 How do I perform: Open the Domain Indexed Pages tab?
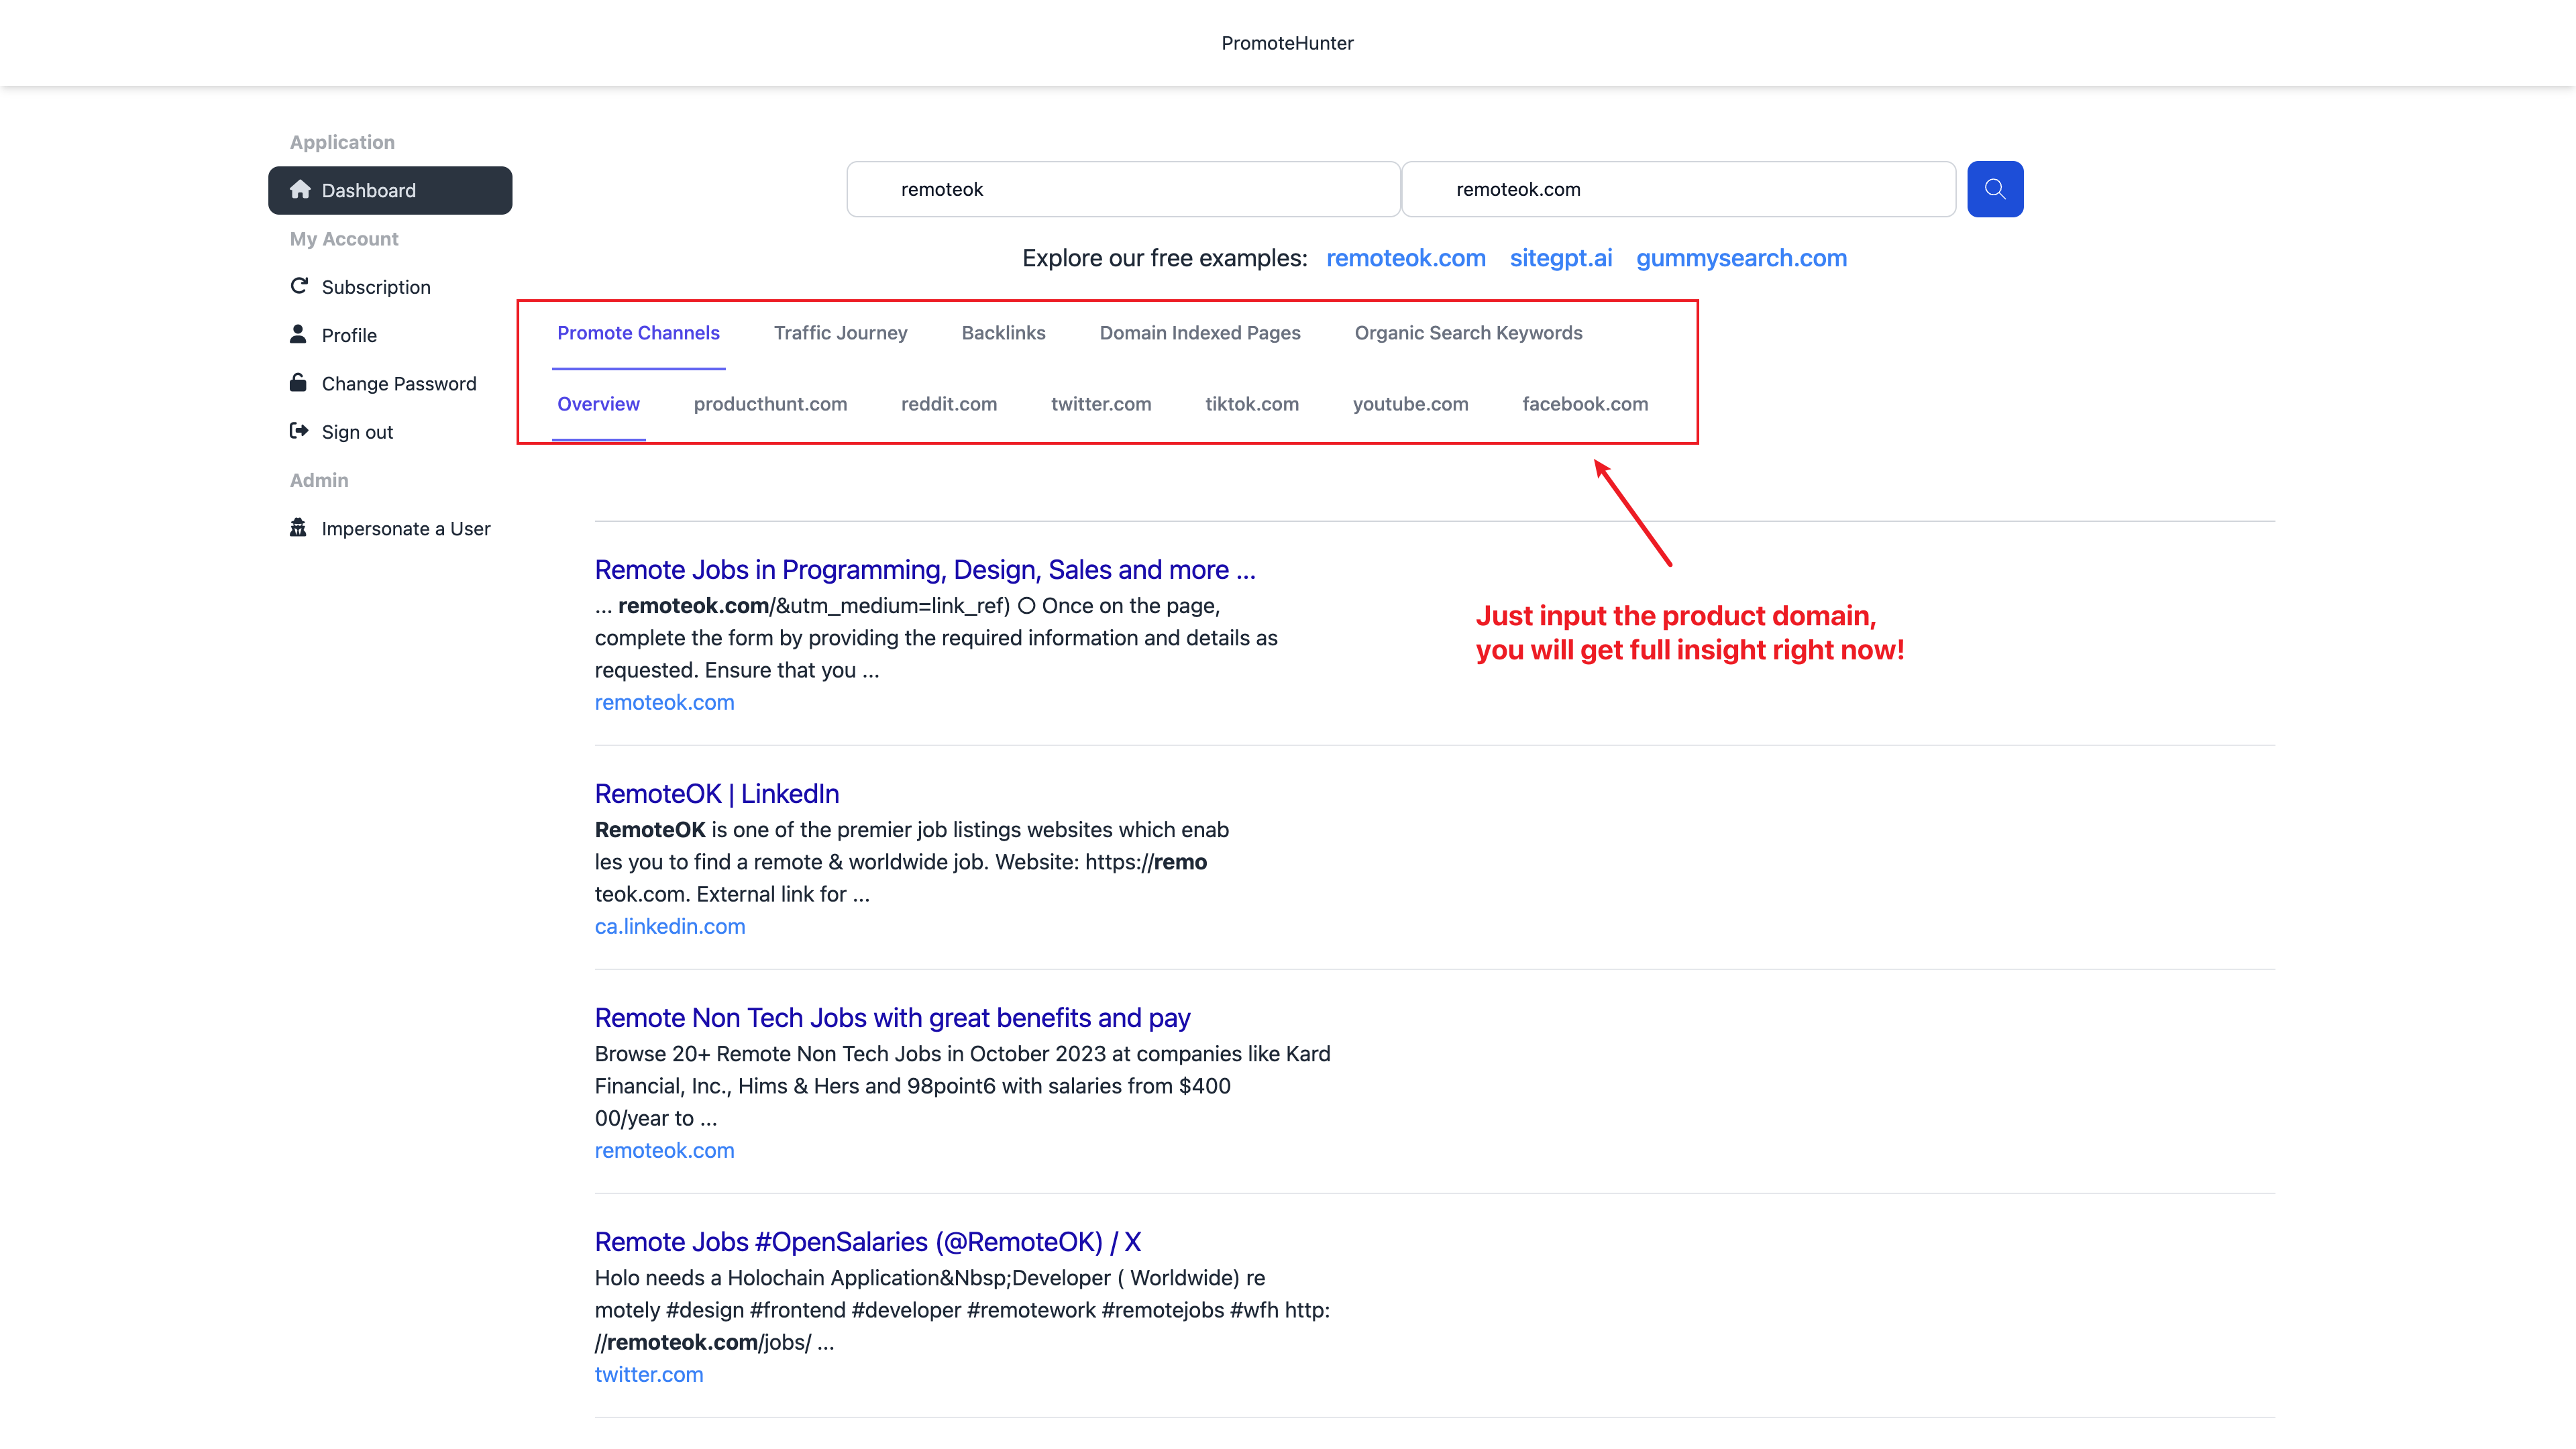click(1199, 333)
